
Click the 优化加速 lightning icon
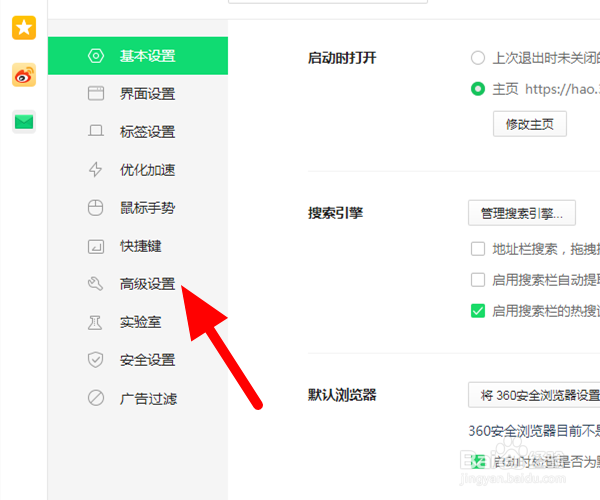[96, 169]
